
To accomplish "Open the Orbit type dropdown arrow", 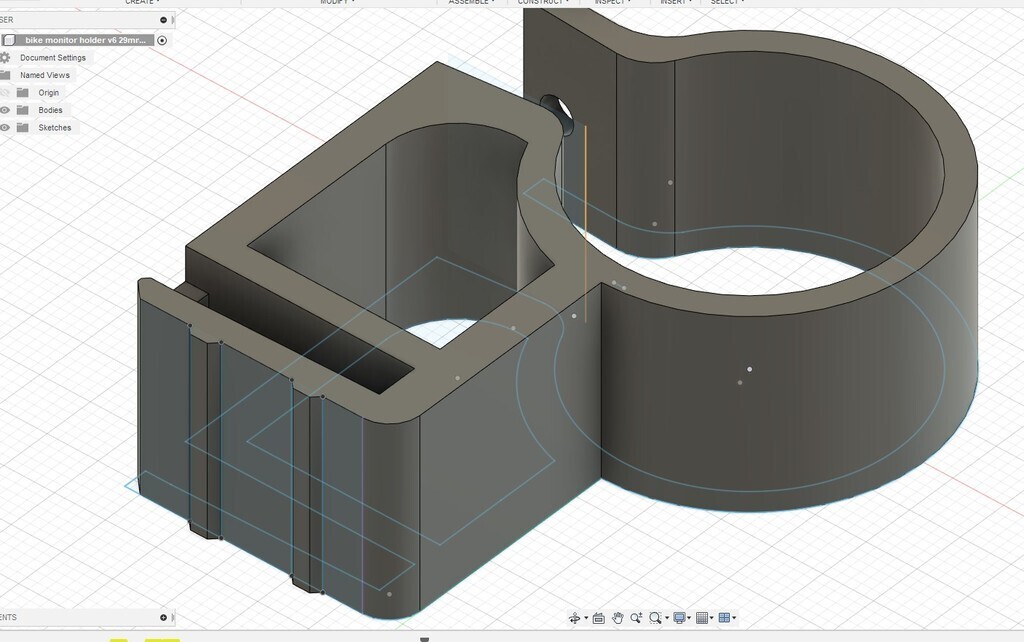I will [x=586, y=618].
